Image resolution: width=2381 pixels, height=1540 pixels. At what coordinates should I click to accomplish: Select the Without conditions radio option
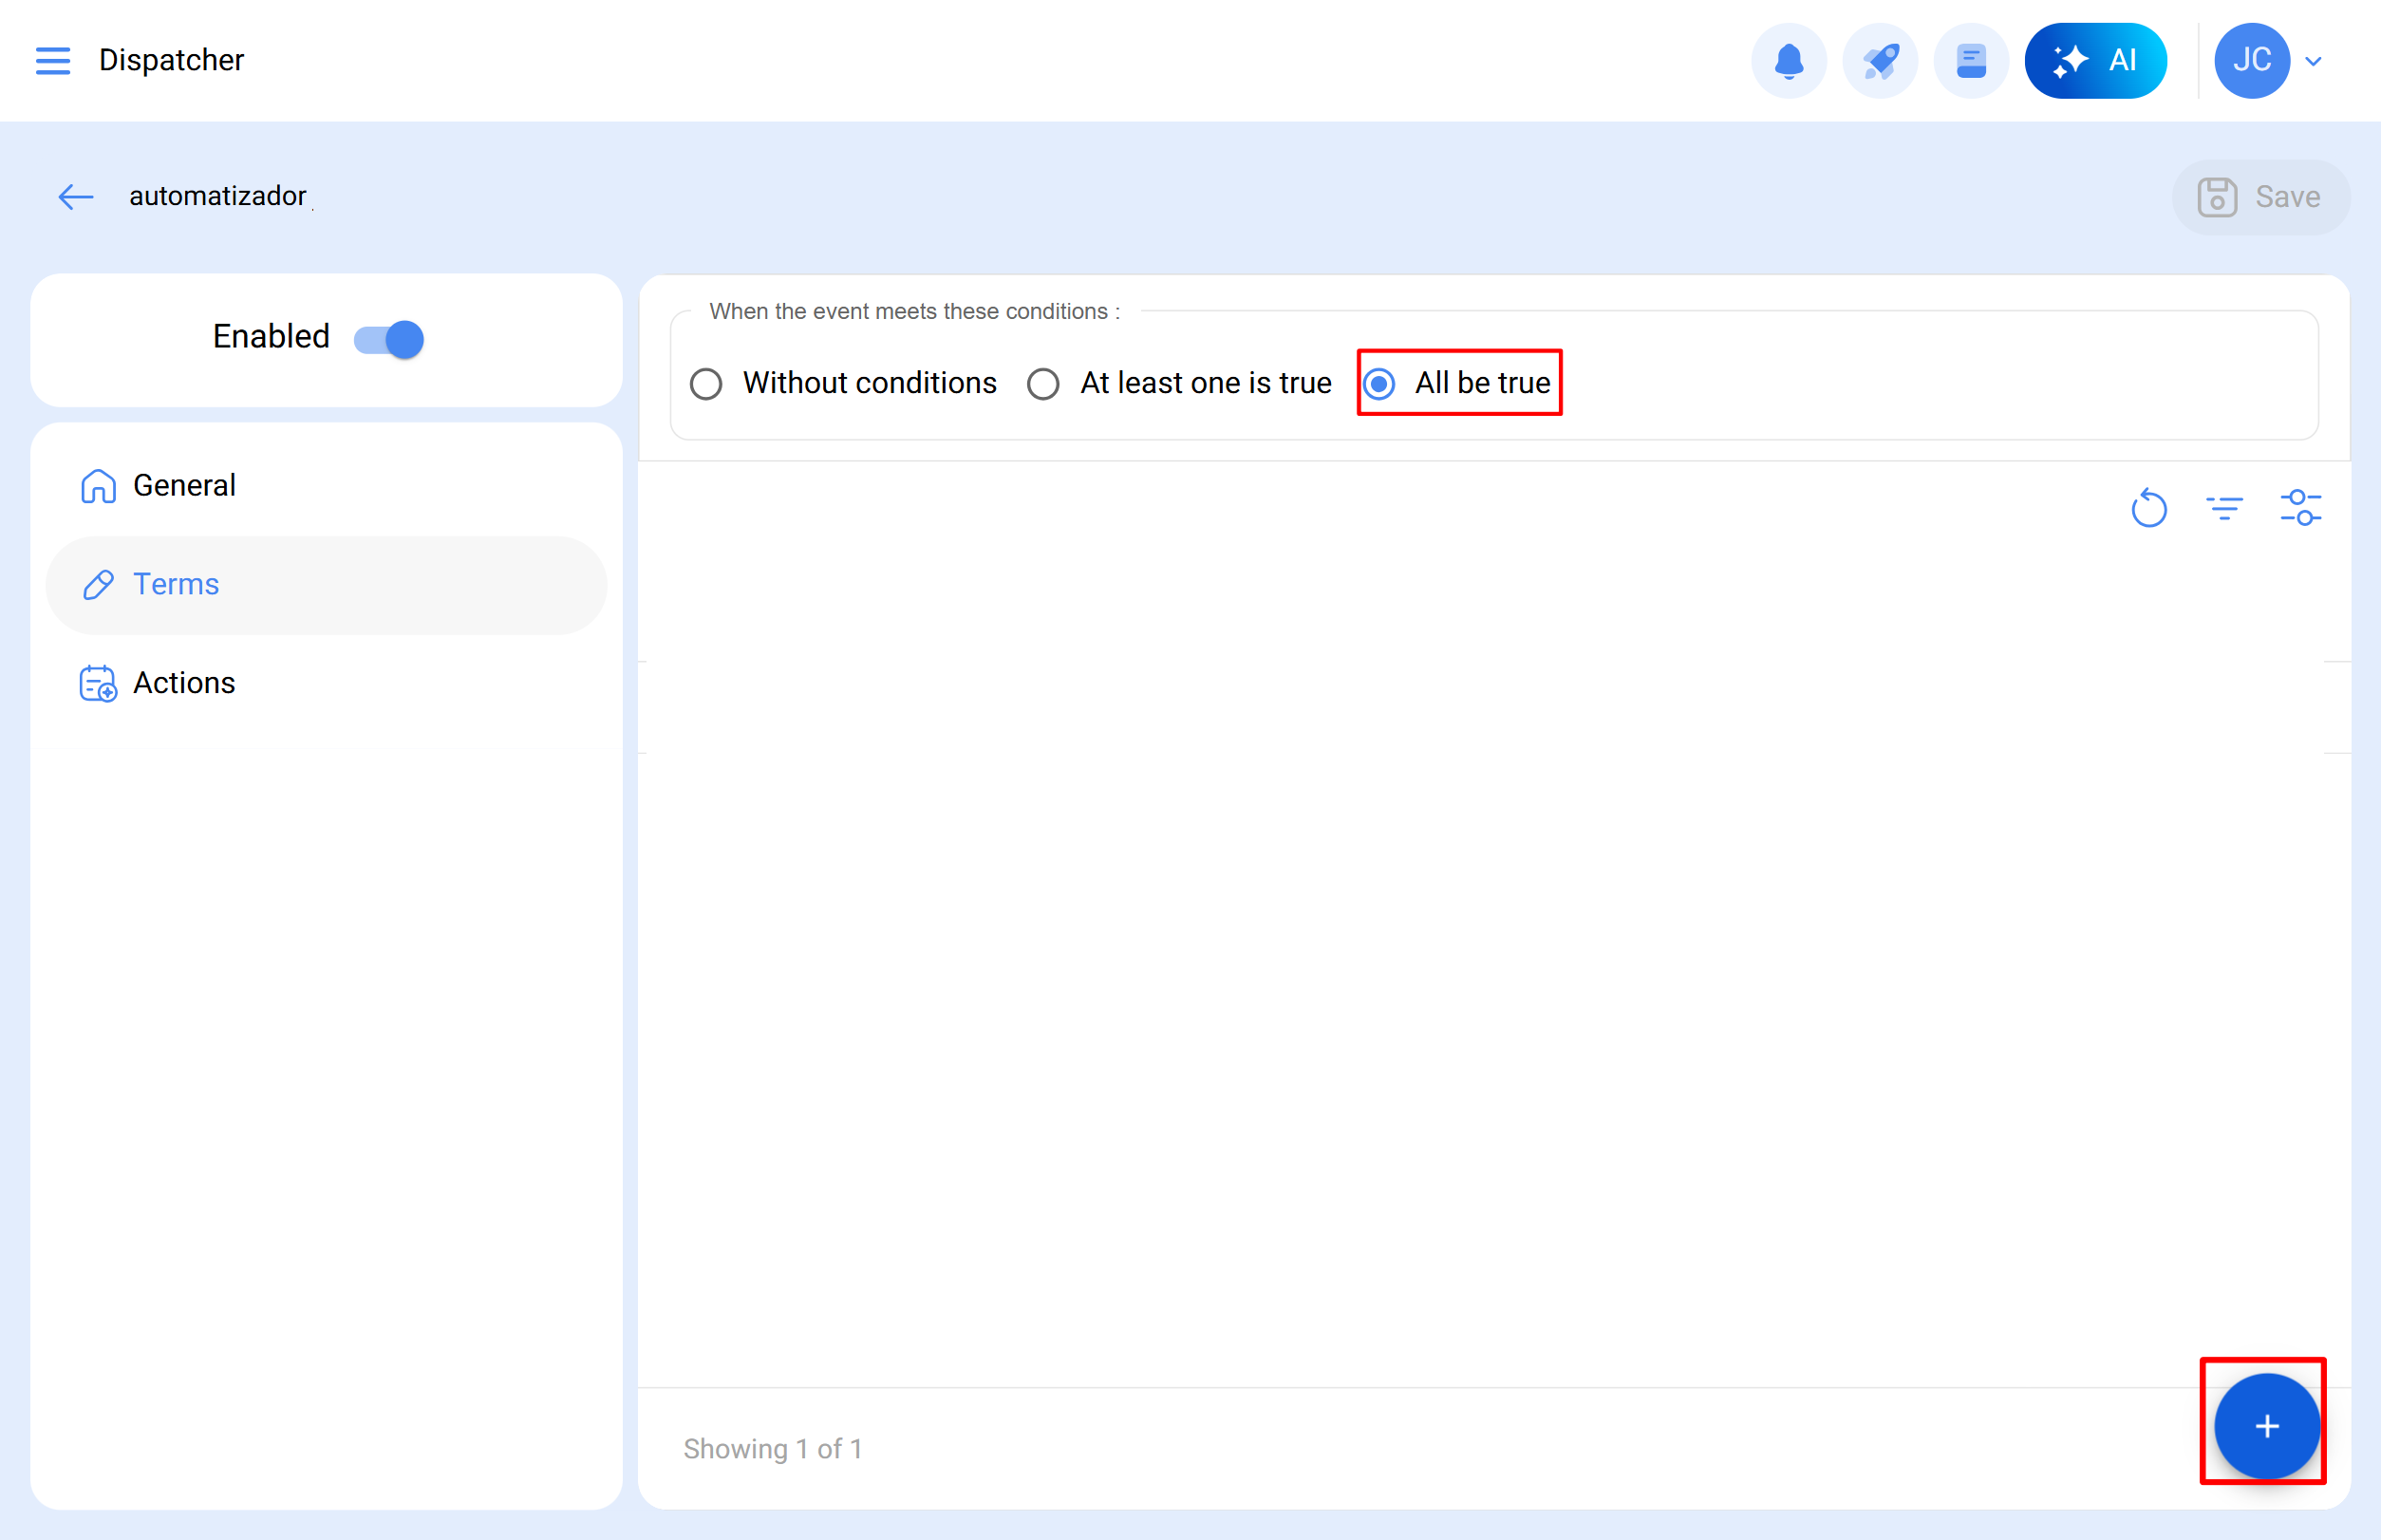coord(706,384)
